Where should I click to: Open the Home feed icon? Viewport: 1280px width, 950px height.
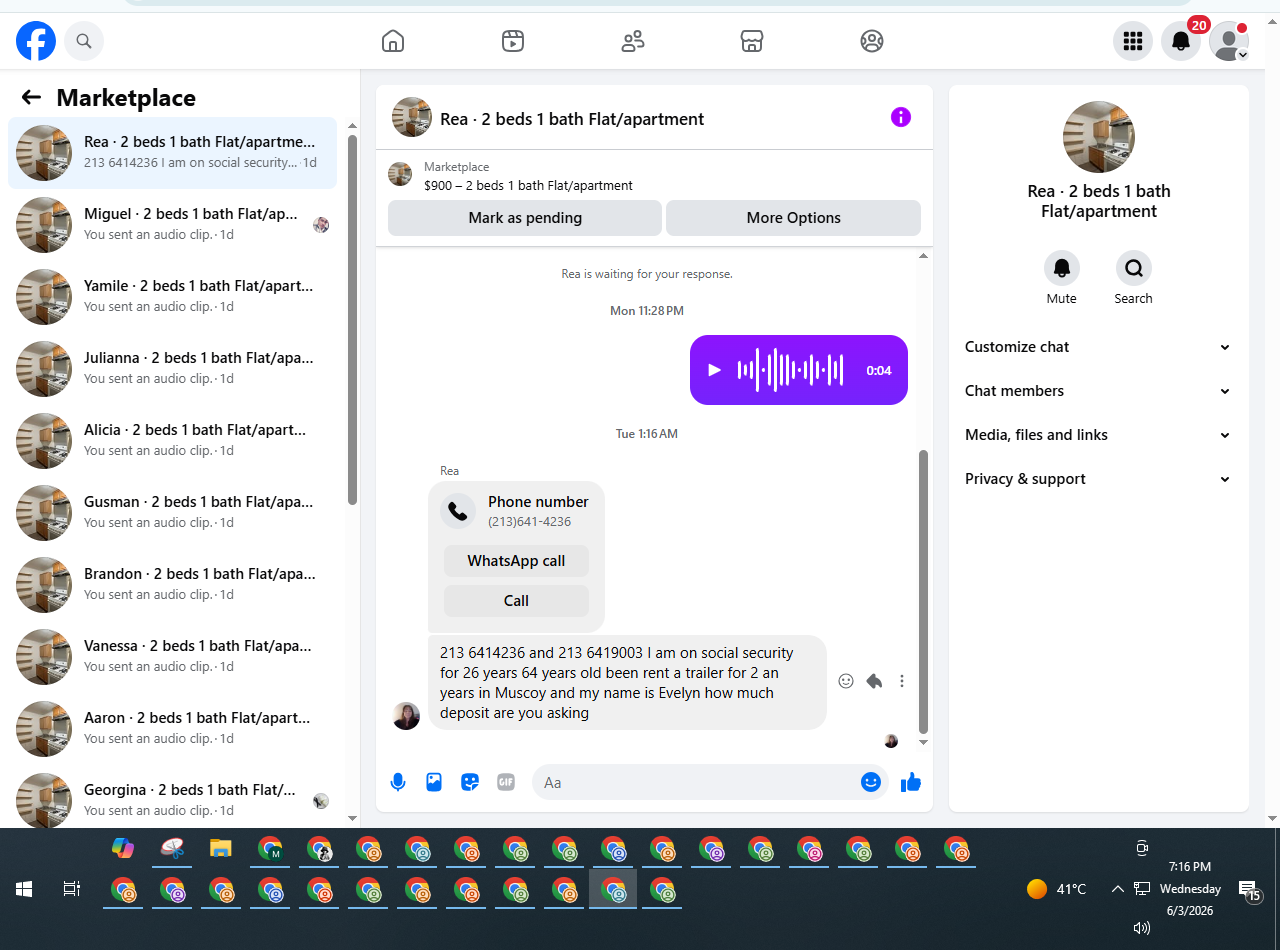click(x=393, y=41)
